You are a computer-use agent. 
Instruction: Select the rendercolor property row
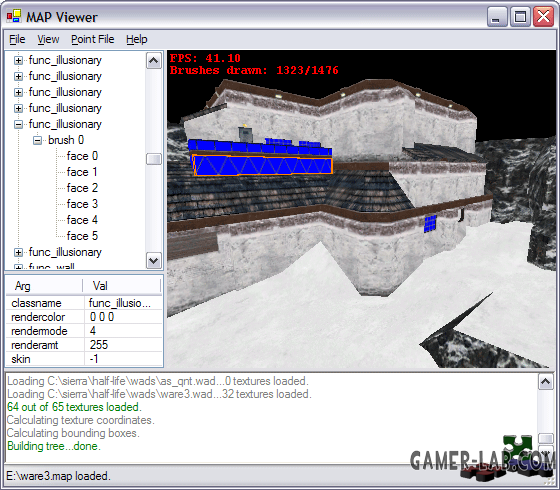pyautogui.click(x=84, y=317)
